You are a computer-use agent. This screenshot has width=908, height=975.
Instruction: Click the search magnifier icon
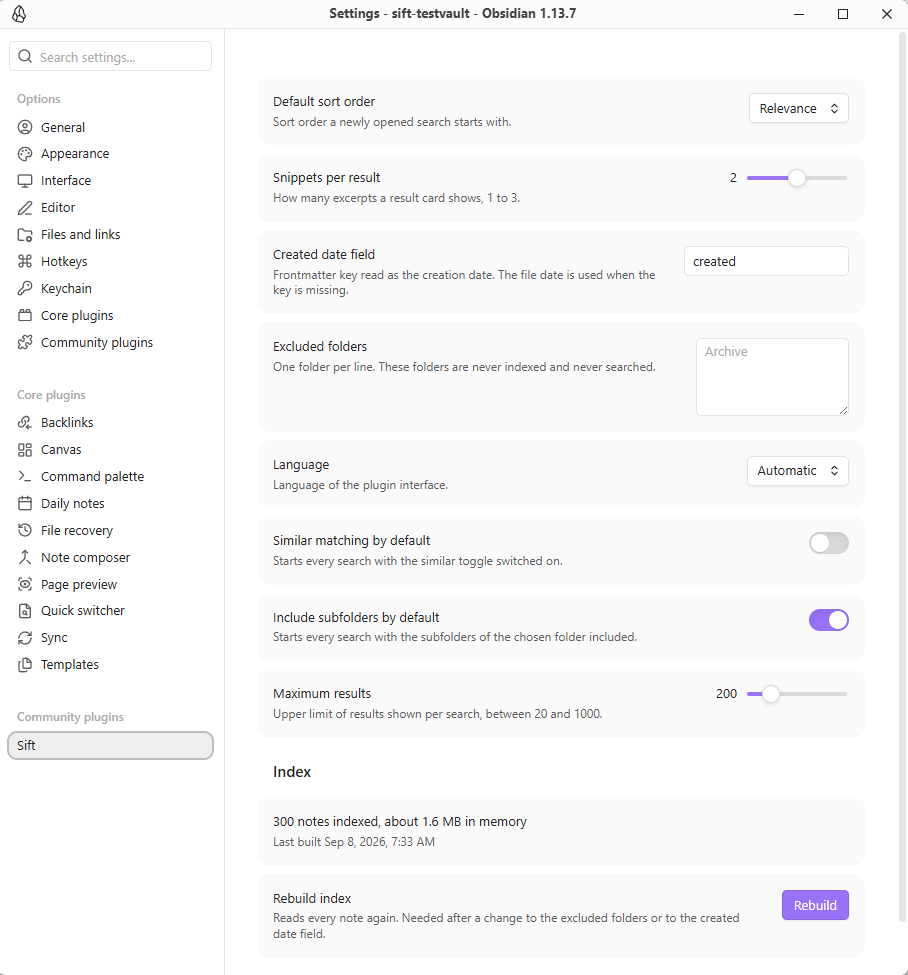click(25, 57)
